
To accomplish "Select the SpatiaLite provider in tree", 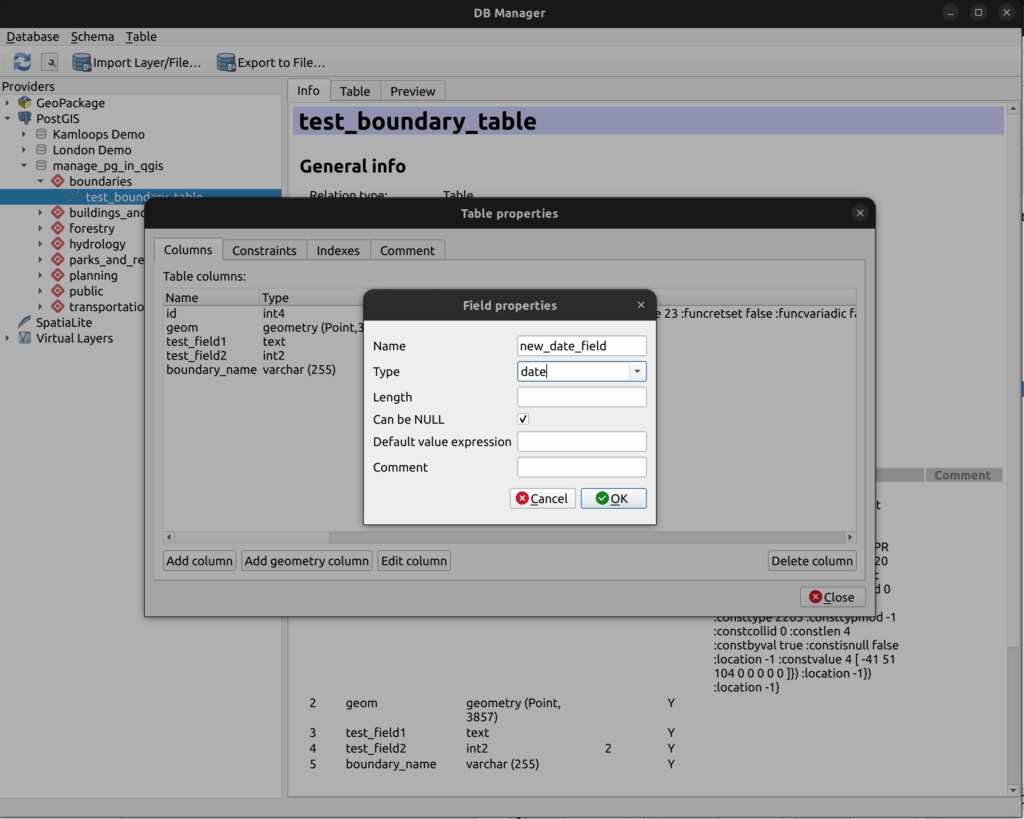I will pos(66,322).
